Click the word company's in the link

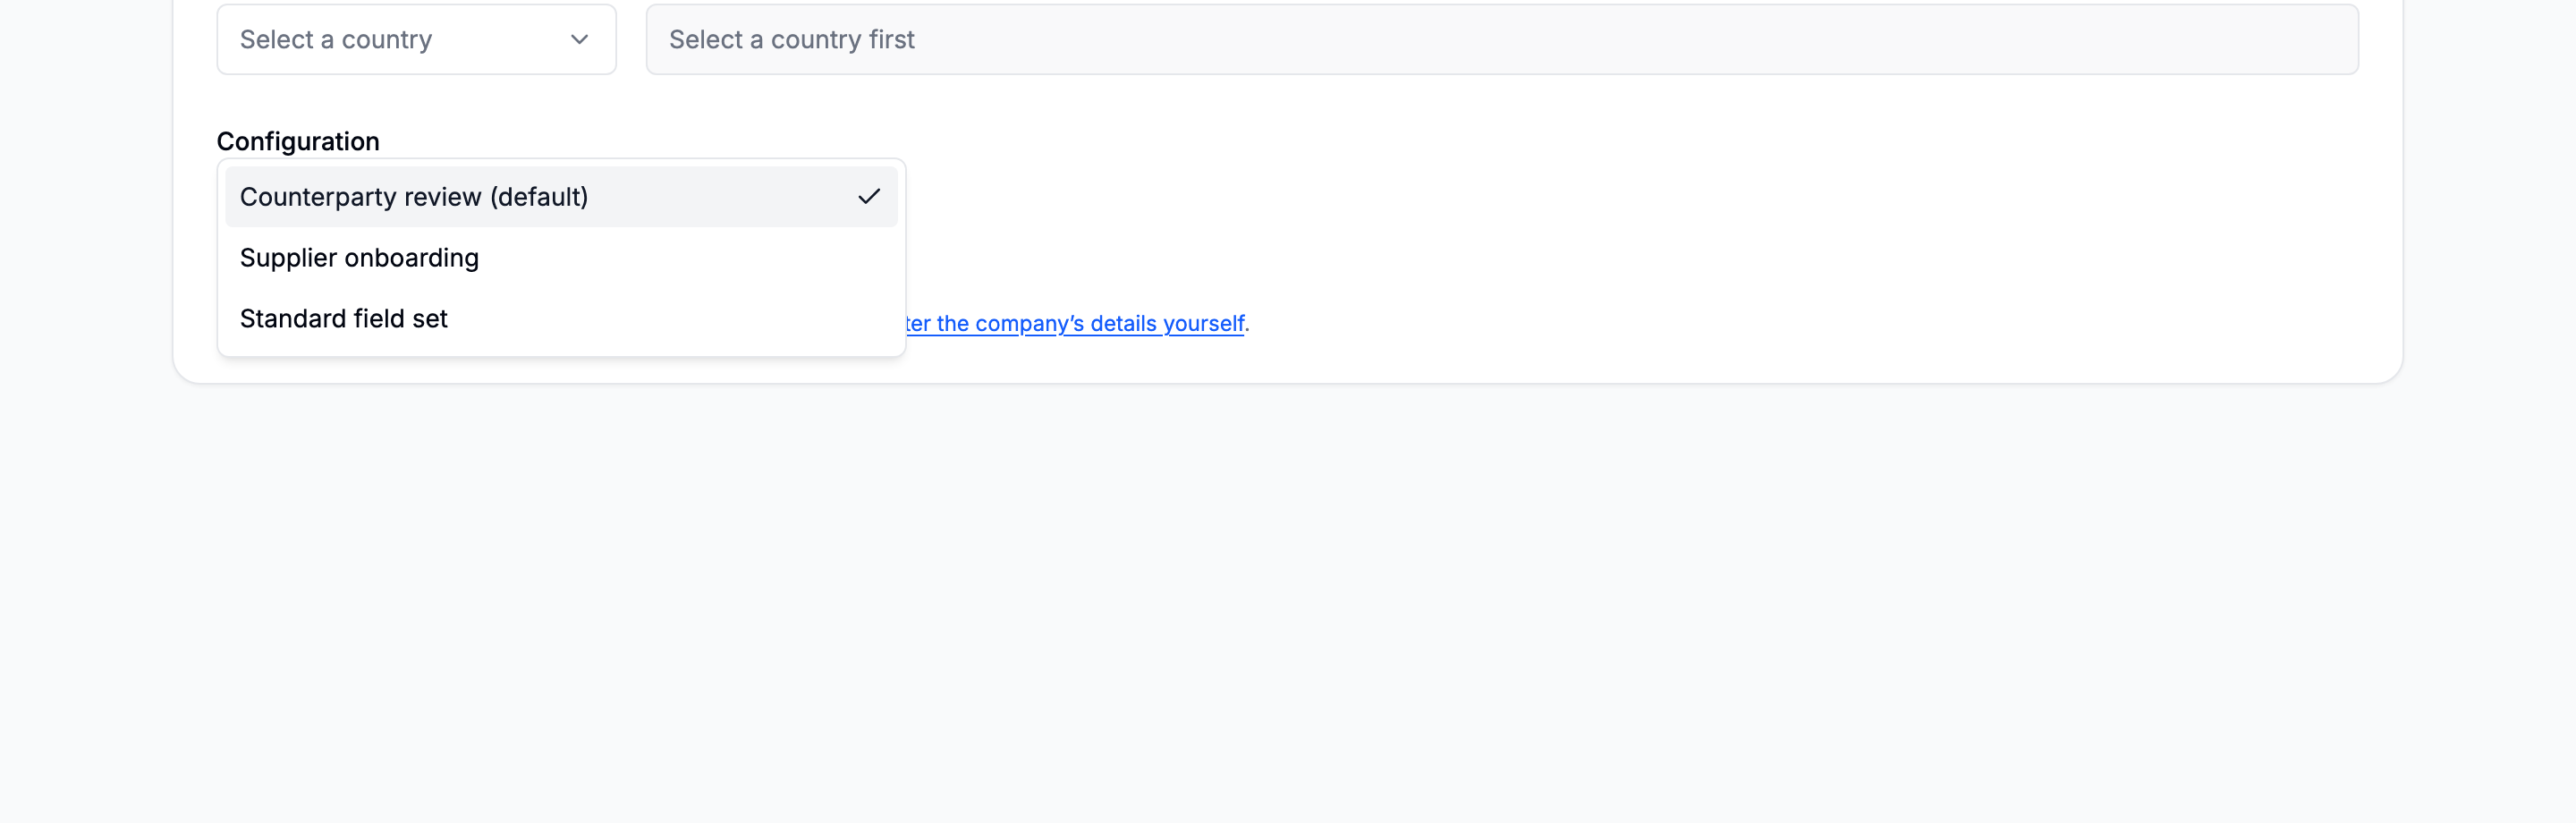tap(1029, 324)
